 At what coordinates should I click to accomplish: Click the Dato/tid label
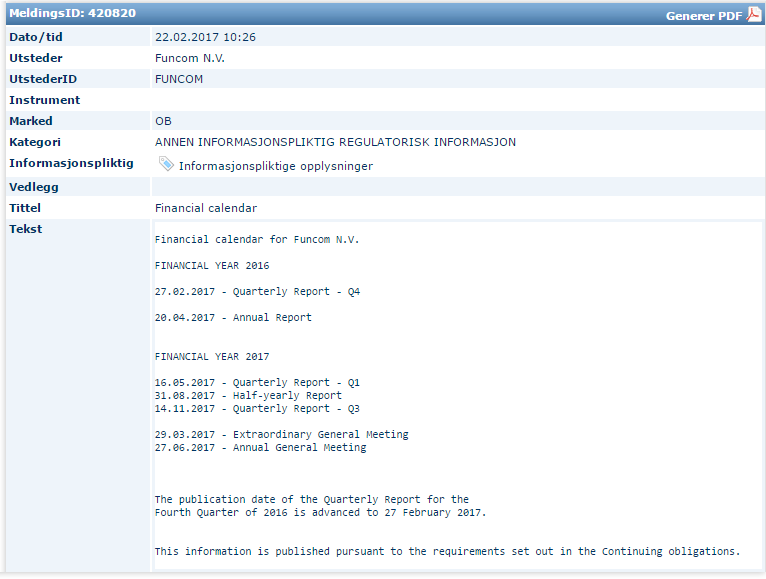click(x=36, y=37)
